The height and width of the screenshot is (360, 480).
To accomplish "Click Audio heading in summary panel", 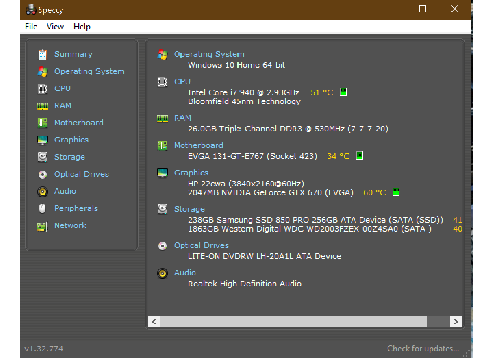I will tap(185, 273).
